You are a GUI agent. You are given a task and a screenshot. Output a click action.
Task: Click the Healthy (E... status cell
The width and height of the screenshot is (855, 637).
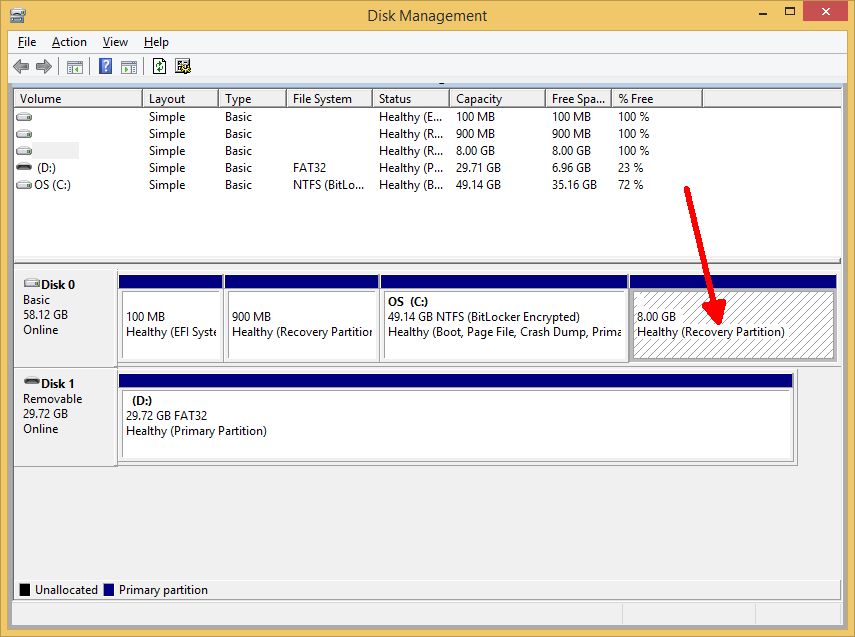[x=411, y=117]
